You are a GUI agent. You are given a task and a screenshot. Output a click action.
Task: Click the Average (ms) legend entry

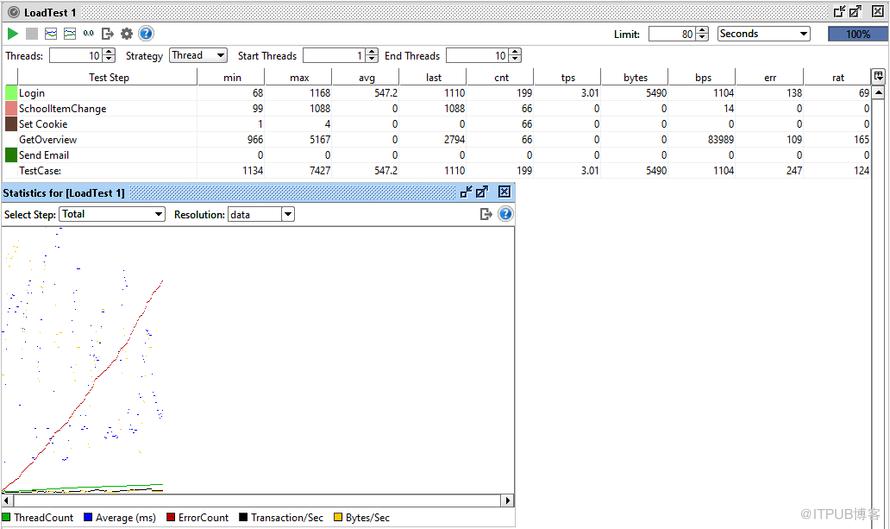[x=120, y=518]
